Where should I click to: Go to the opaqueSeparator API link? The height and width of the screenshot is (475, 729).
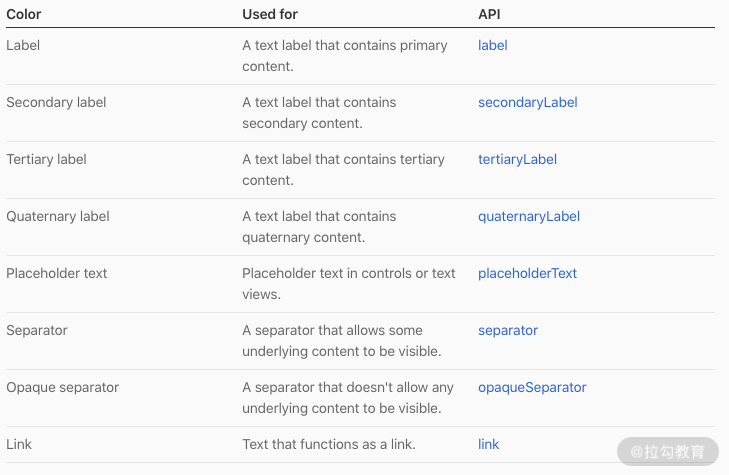coord(532,387)
